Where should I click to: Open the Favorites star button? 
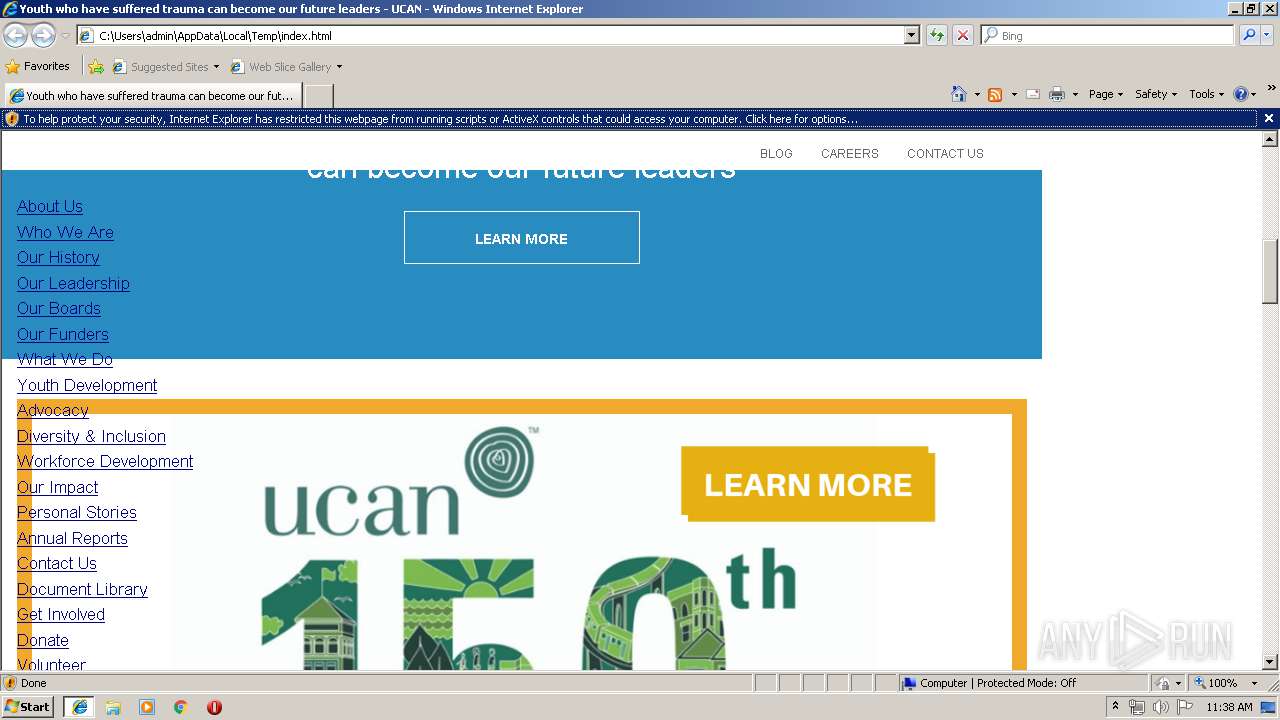coord(37,66)
